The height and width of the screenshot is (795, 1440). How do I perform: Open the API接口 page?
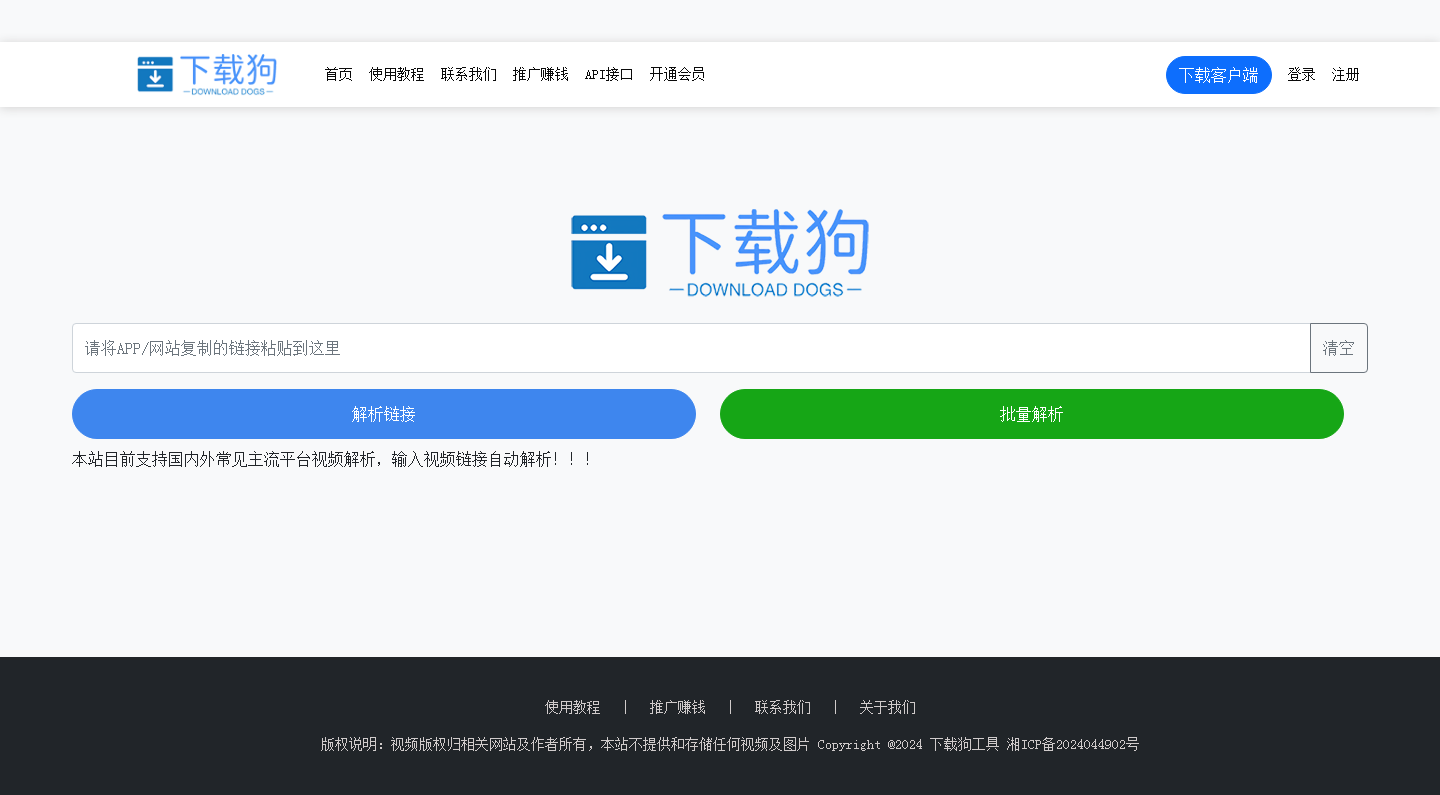pyautogui.click(x=608, y=74)
